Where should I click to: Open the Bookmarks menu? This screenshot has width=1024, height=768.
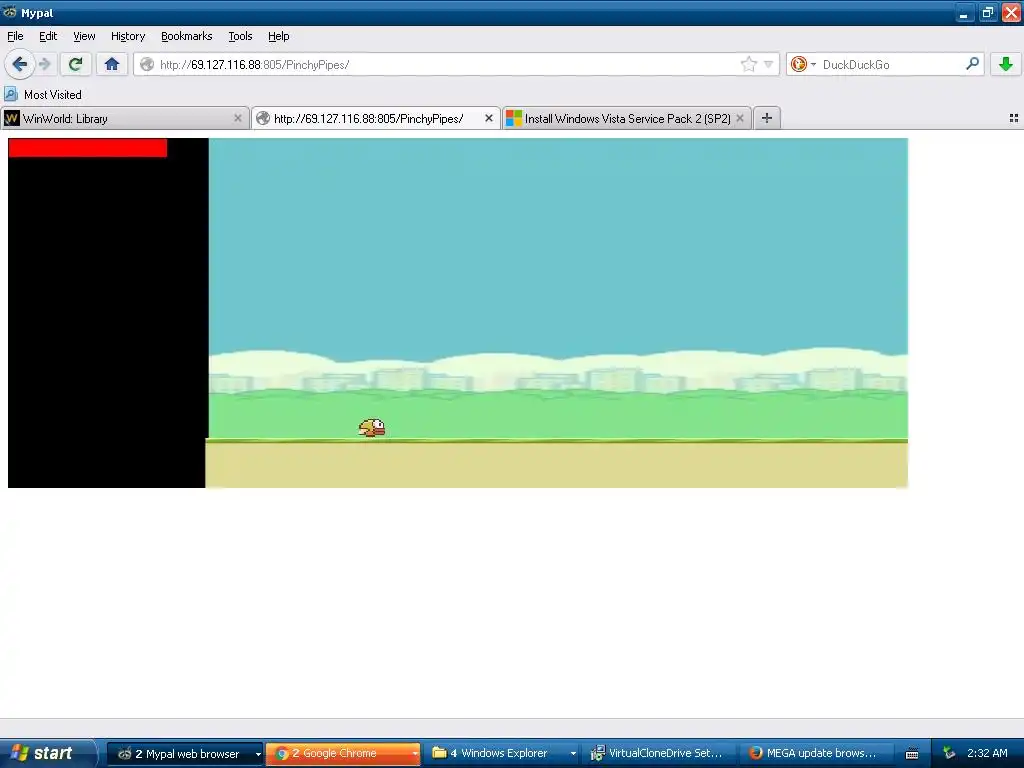point(187,36)
